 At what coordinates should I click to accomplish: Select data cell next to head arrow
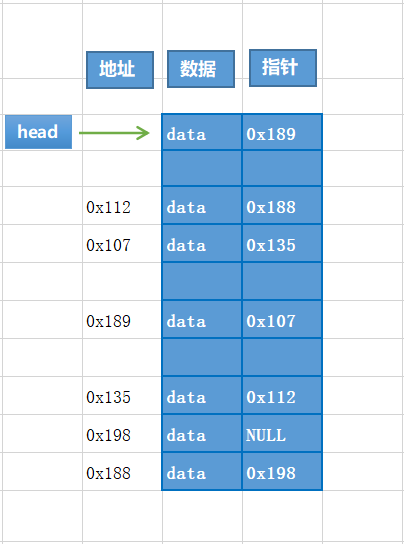click(202, 132)
